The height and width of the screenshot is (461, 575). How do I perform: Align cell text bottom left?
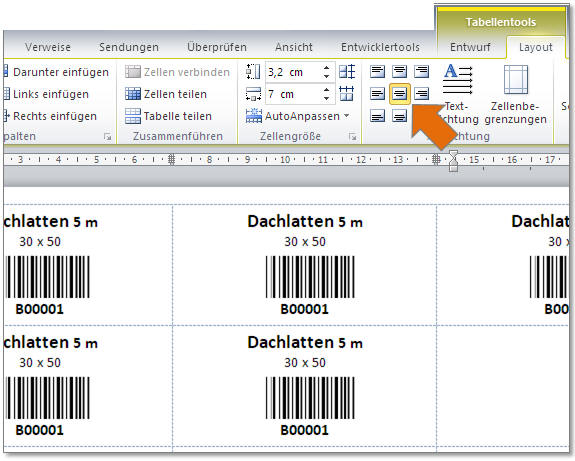click(x=377, y=116)
